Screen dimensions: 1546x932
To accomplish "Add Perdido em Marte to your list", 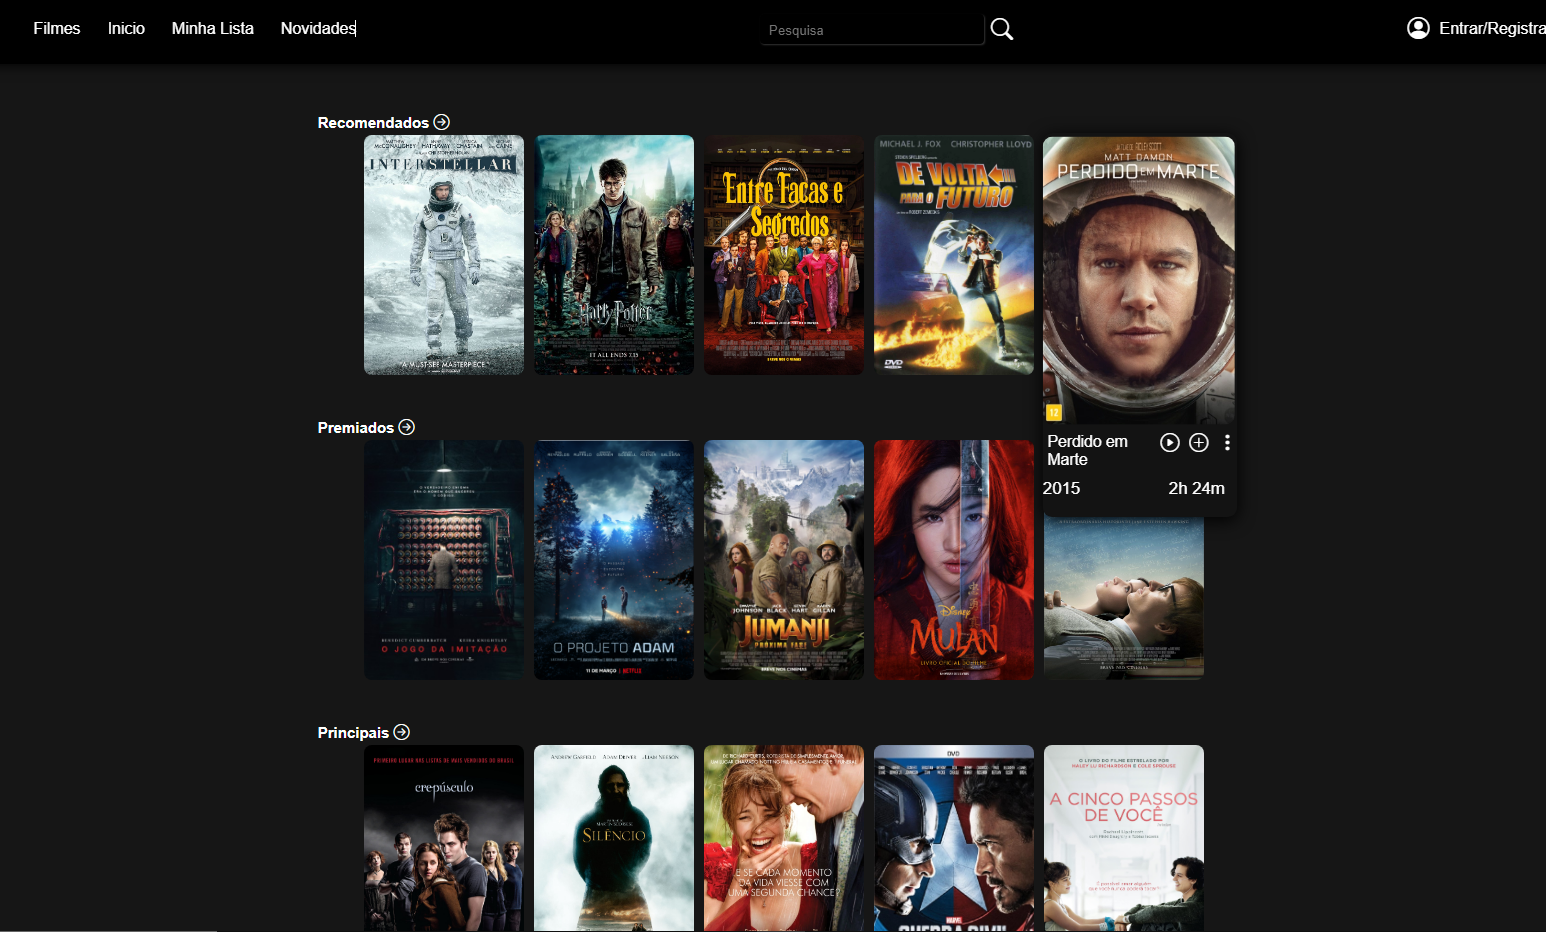I will pyautogui.click(x=1198, y=442).
